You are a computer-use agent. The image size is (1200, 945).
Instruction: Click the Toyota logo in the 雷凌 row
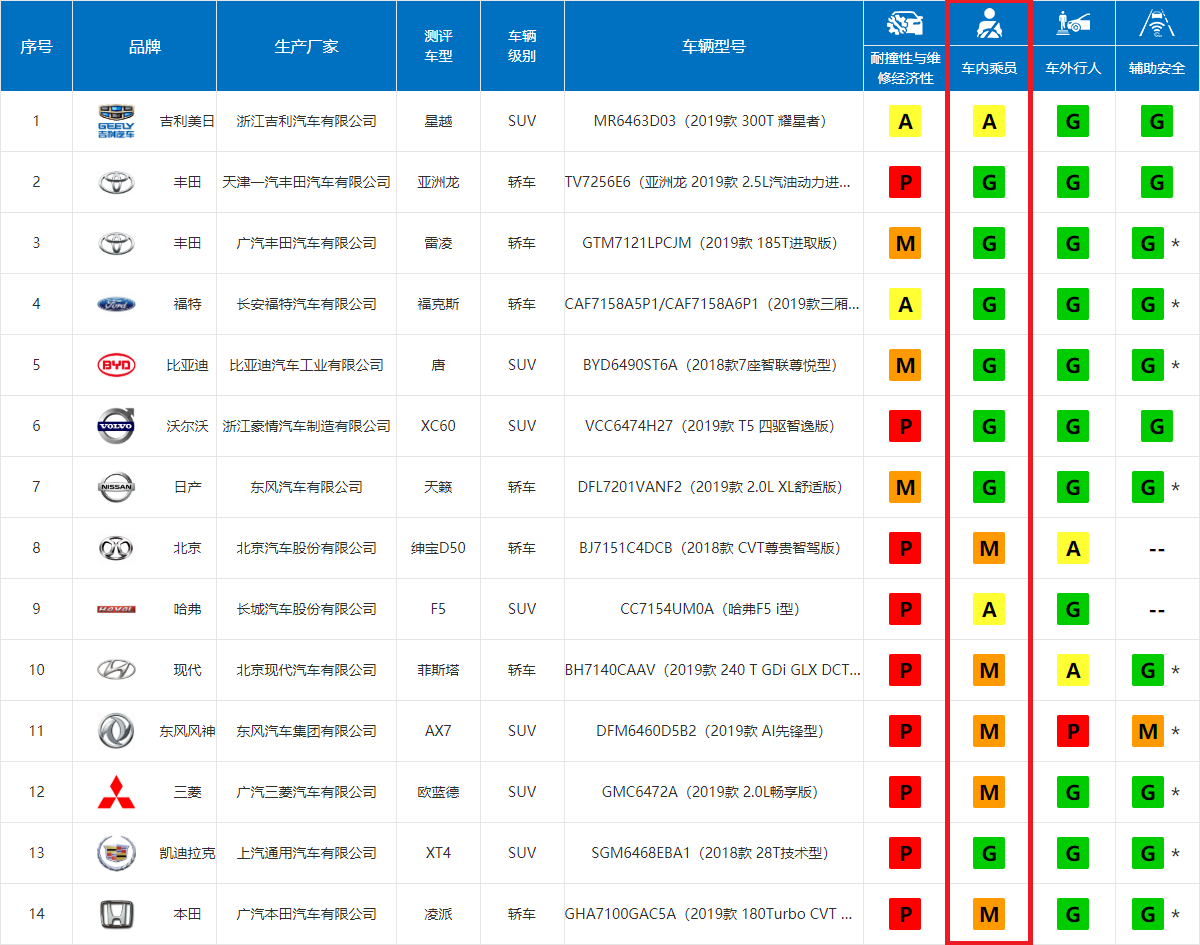(116, 243)
